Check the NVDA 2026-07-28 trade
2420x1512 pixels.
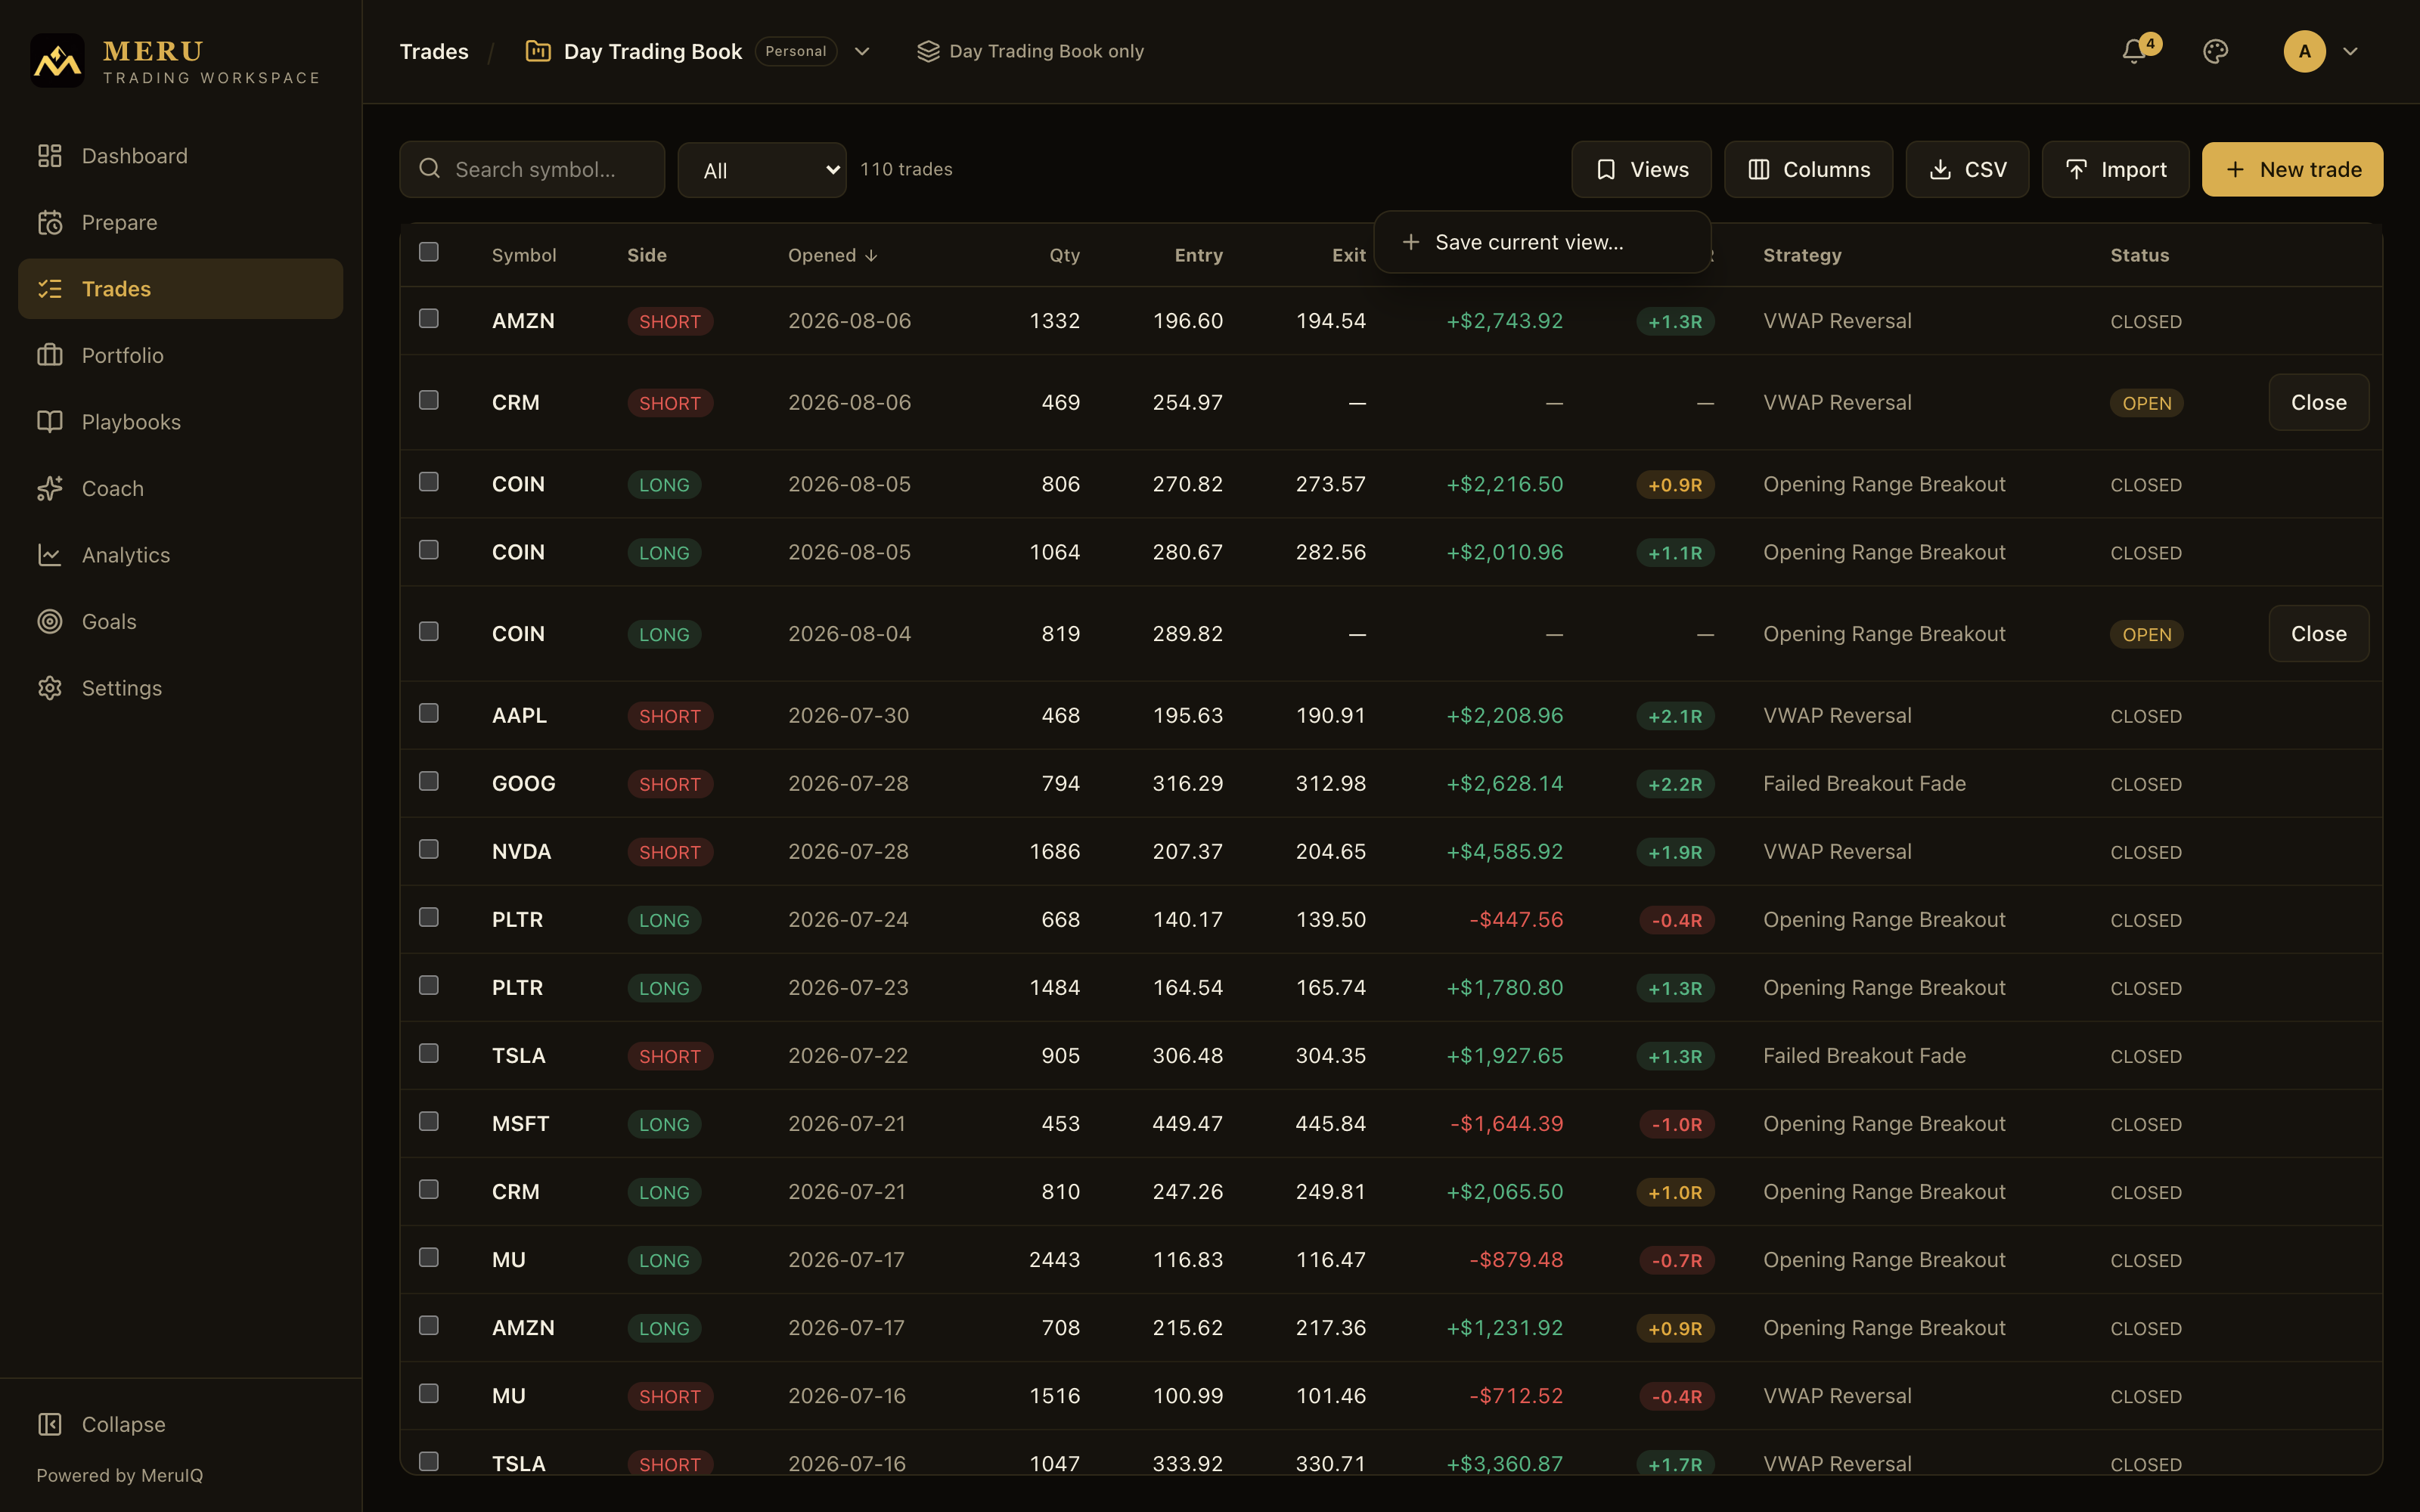point(429,849)
